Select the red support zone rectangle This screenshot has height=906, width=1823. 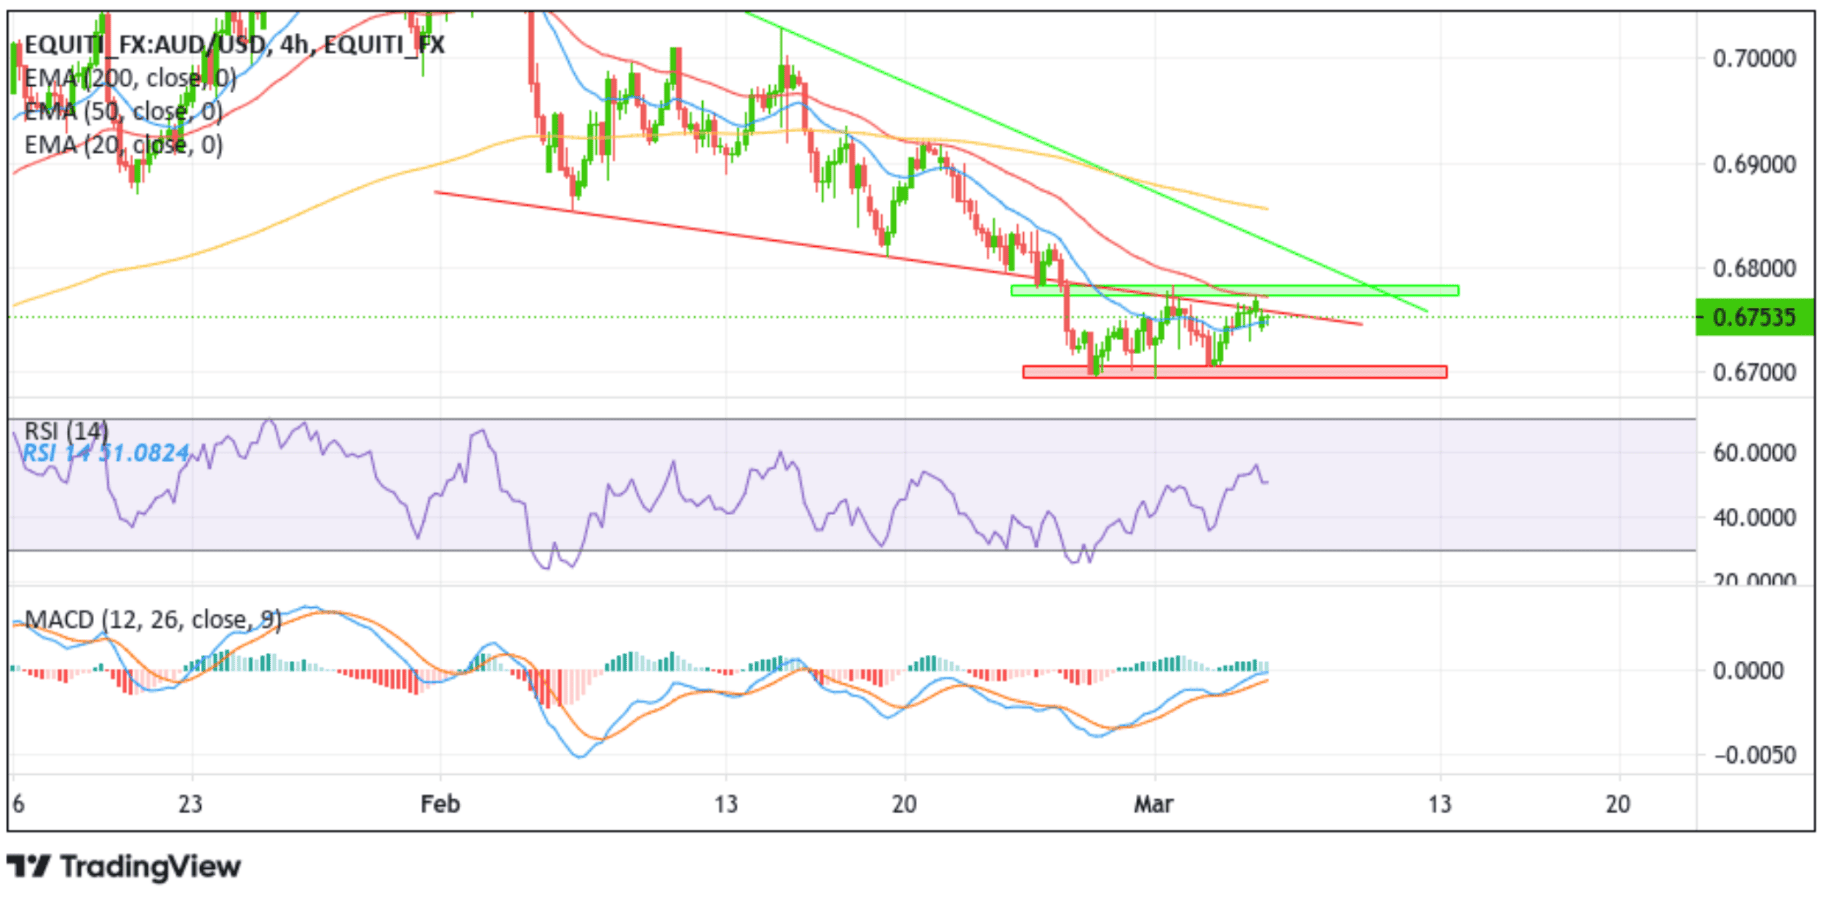[1235, 372]
